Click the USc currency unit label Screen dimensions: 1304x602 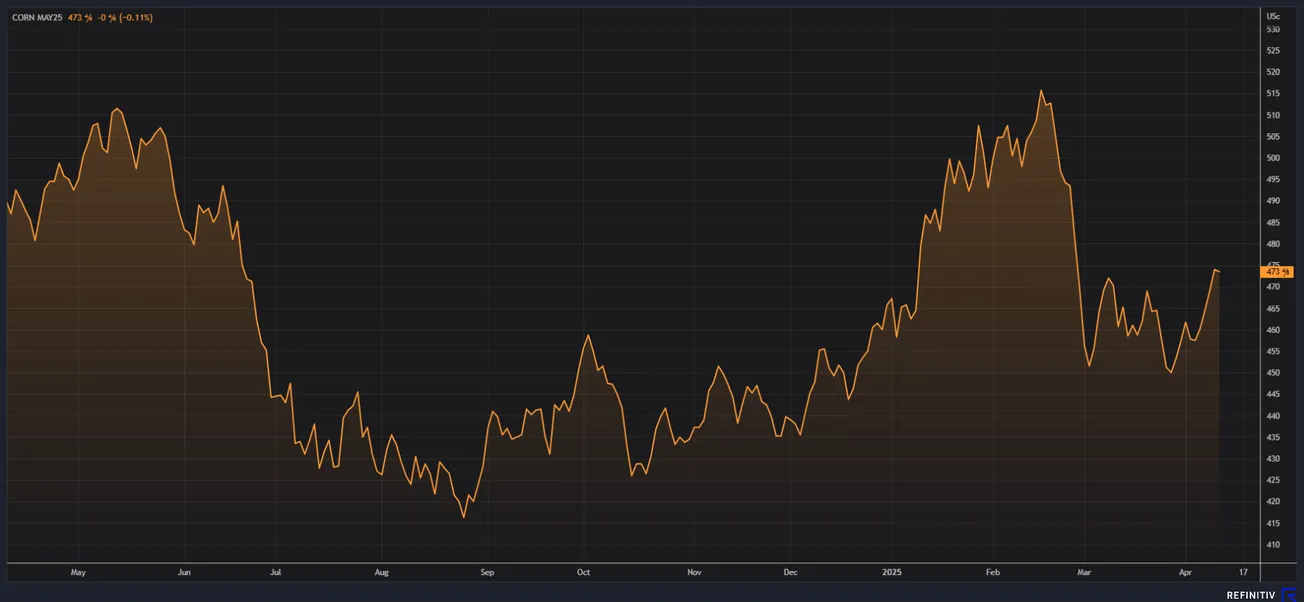pyautogui.click(x=1273, y=16)
